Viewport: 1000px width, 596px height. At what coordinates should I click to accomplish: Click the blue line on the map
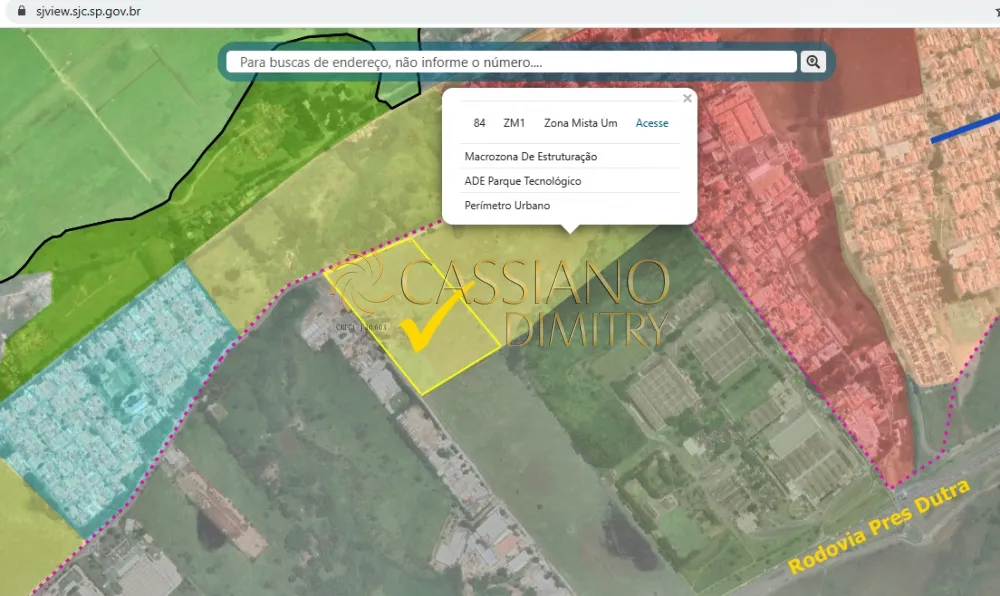964,129
